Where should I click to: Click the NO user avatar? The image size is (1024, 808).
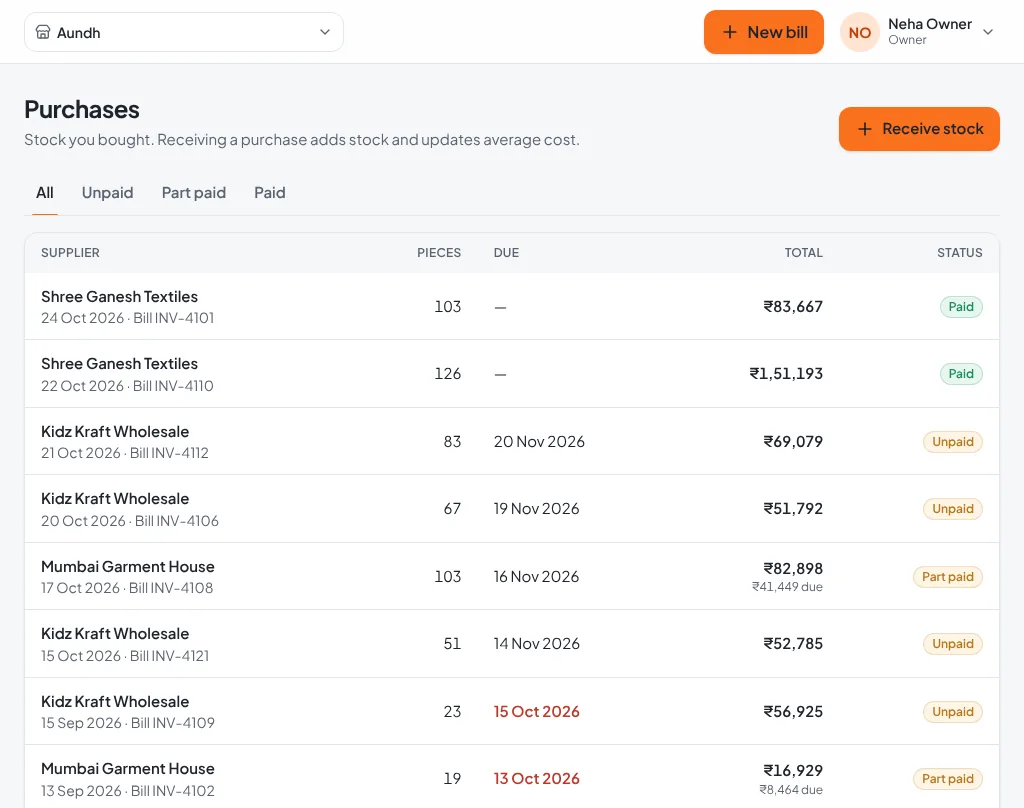859,32
